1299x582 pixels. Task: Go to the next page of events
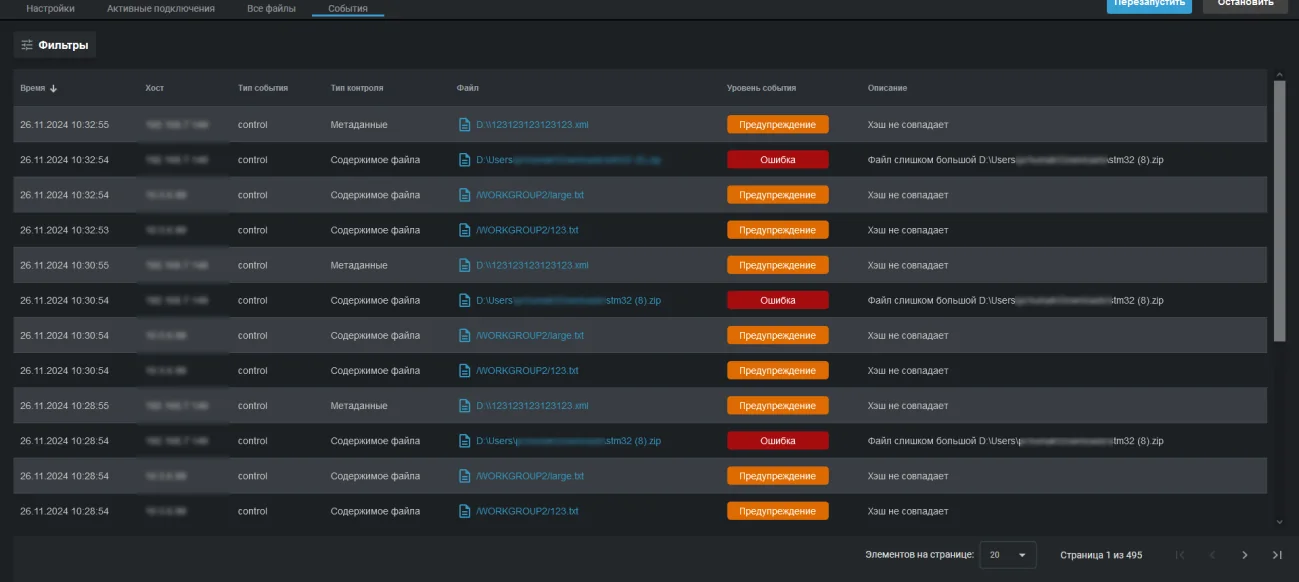[x=1245, y=555]
